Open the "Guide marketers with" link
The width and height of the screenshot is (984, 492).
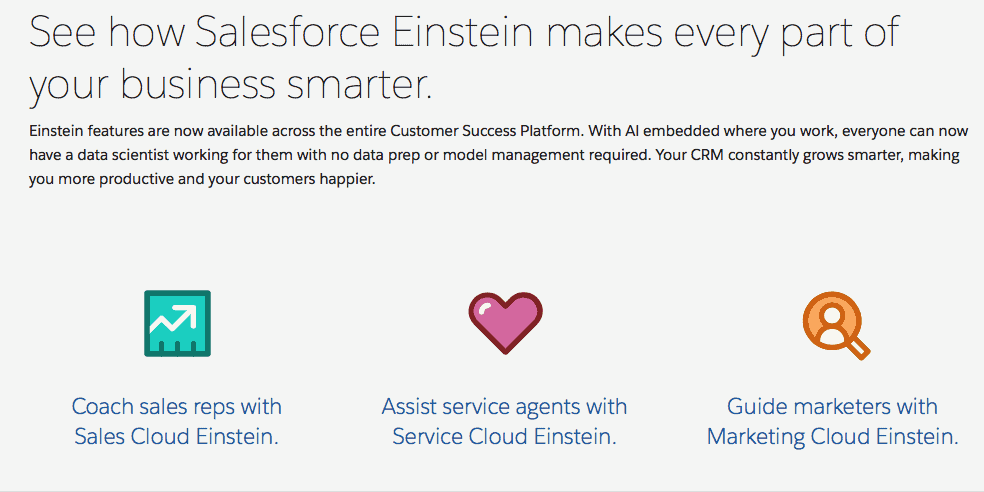coord(832,406)
